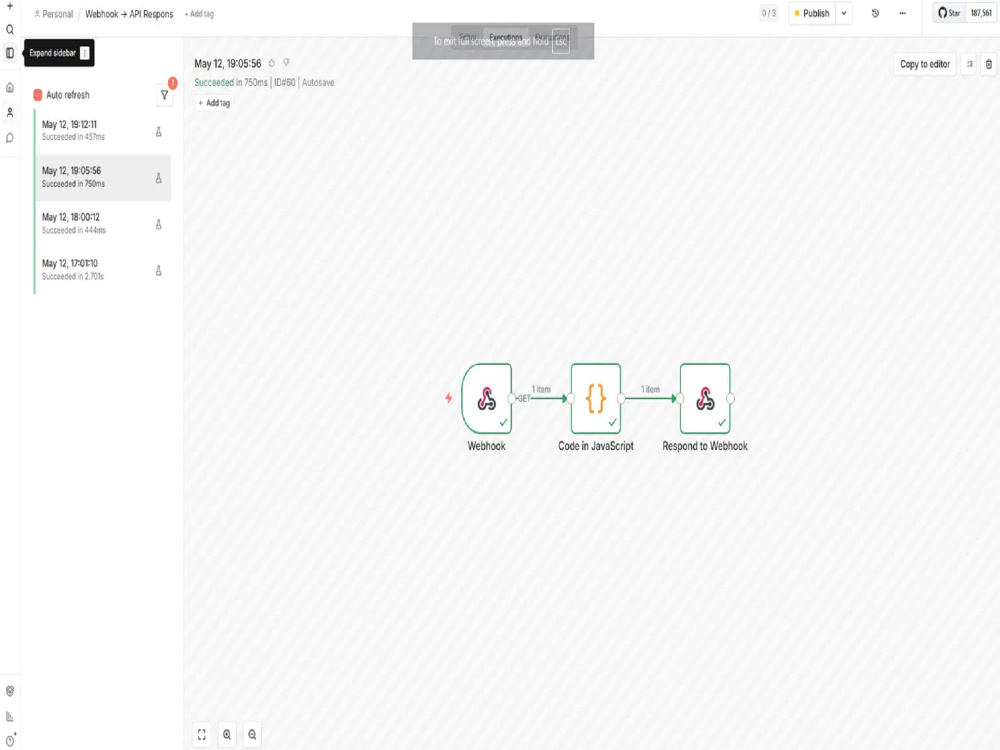
Task: Rate execution with thumbs down icon
Action: pos(286,63)
